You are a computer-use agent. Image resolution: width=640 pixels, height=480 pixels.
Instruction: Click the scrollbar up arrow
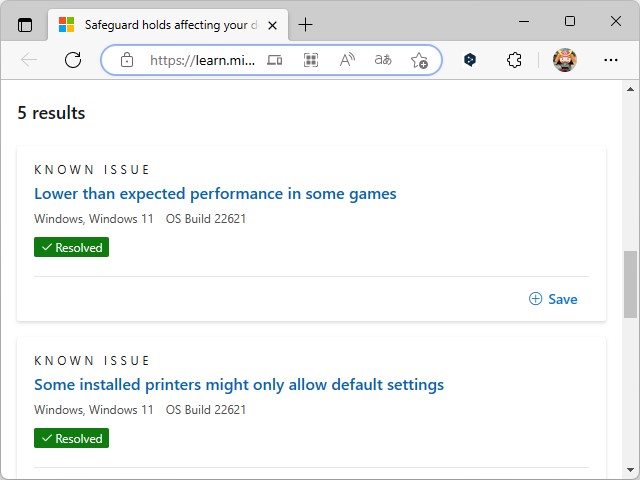(630, 89)
